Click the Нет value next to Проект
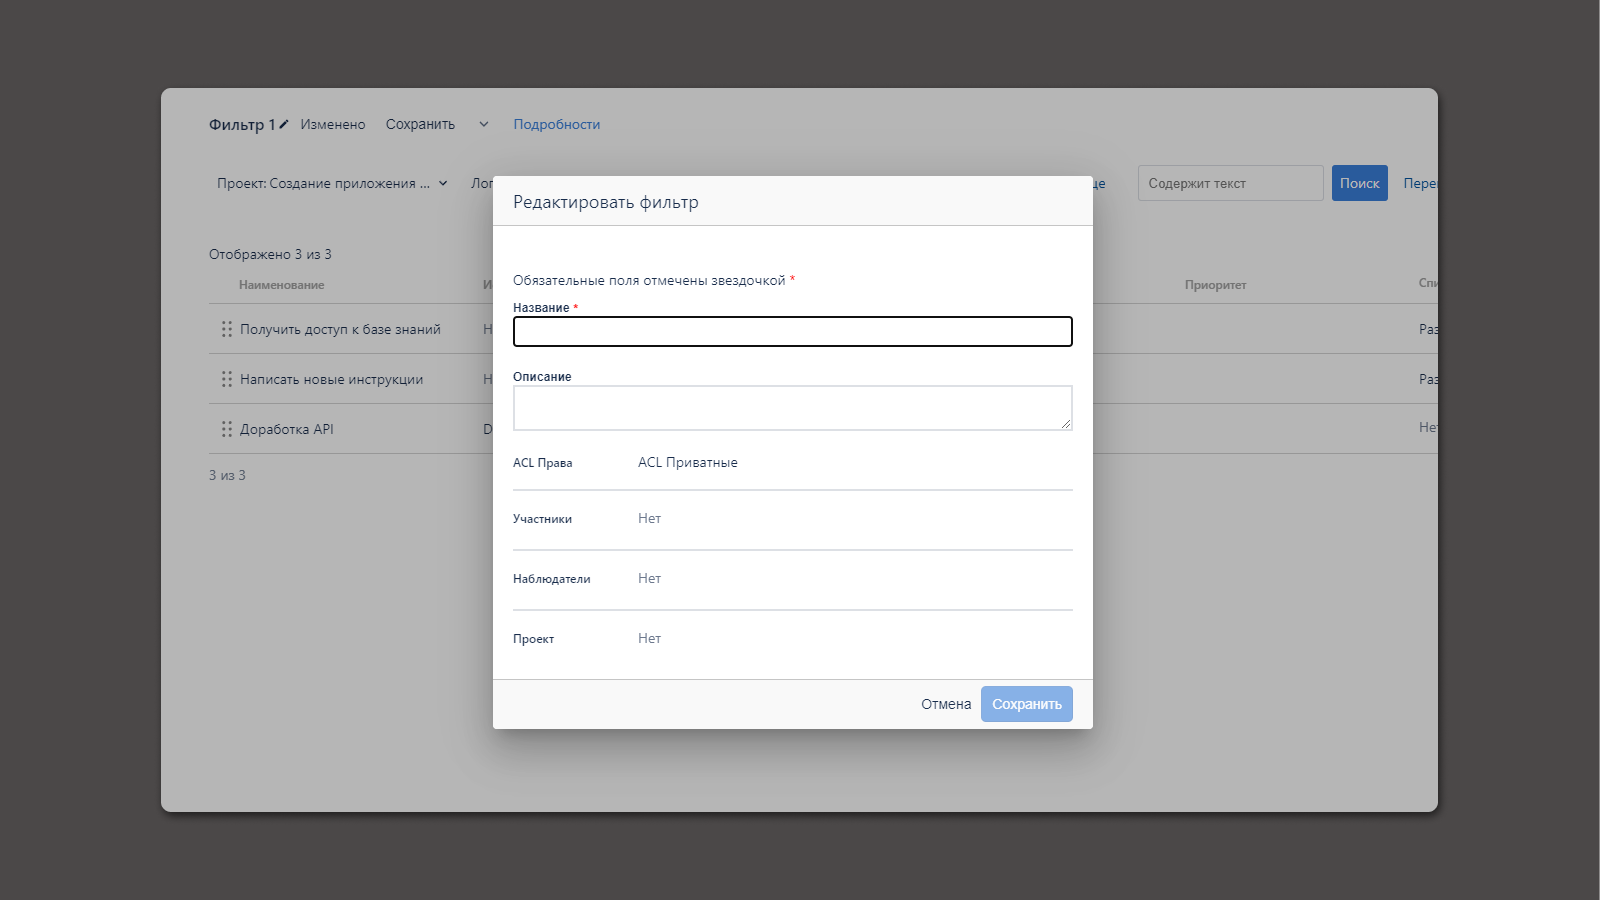 (x=650, y=638)
